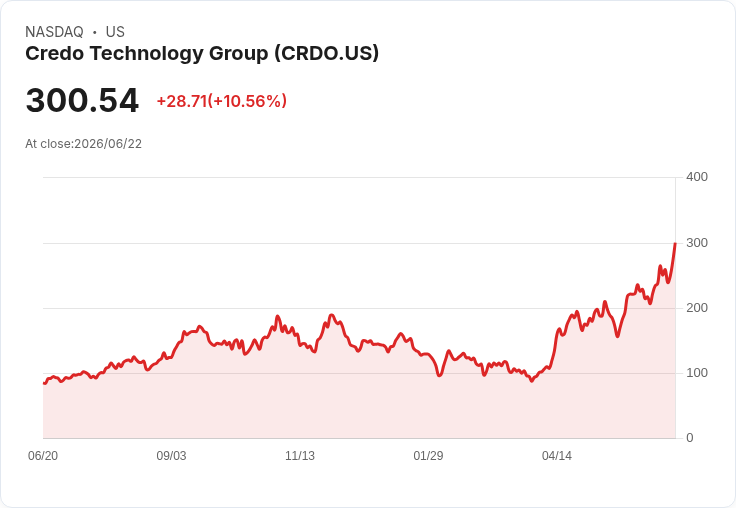Select the 300.54 current price
Image resolution: width=736 pixels, height=508 pixels.
[82, 100]
